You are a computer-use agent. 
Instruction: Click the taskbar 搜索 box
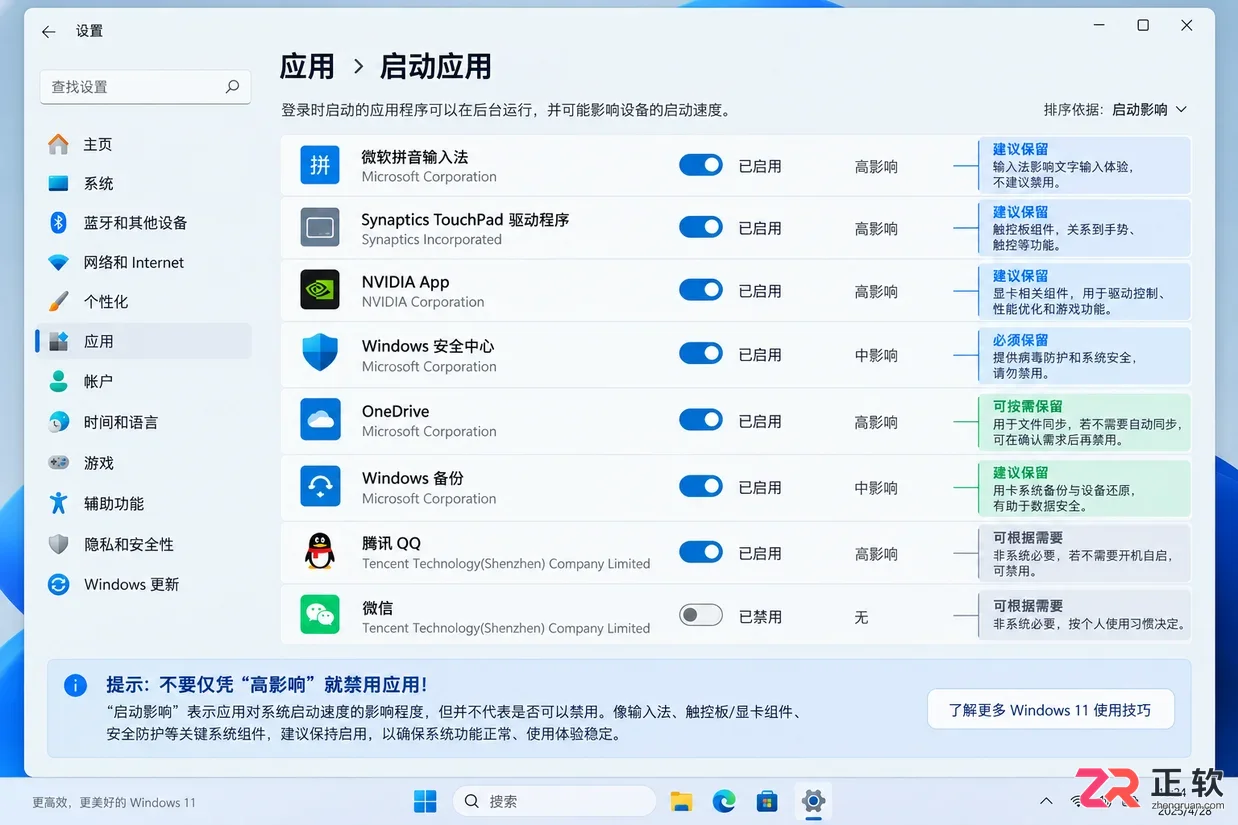pyautogui.click(x=555, y=801)
